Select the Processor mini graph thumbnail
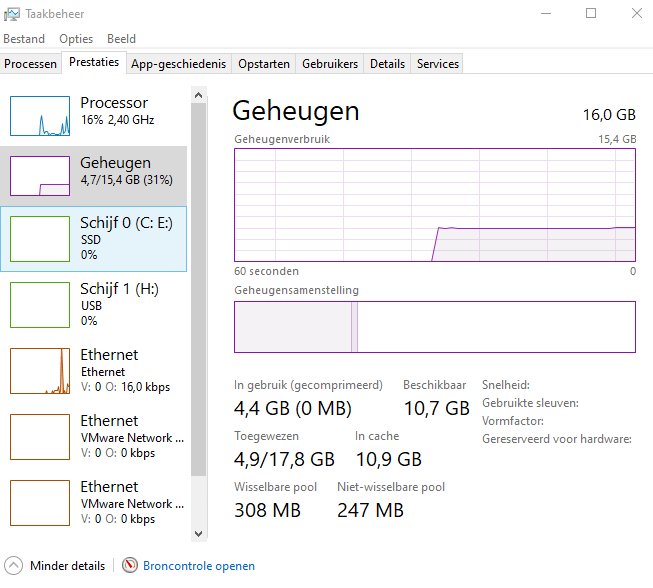Screen dimensions: 653x588 point(39,116)
